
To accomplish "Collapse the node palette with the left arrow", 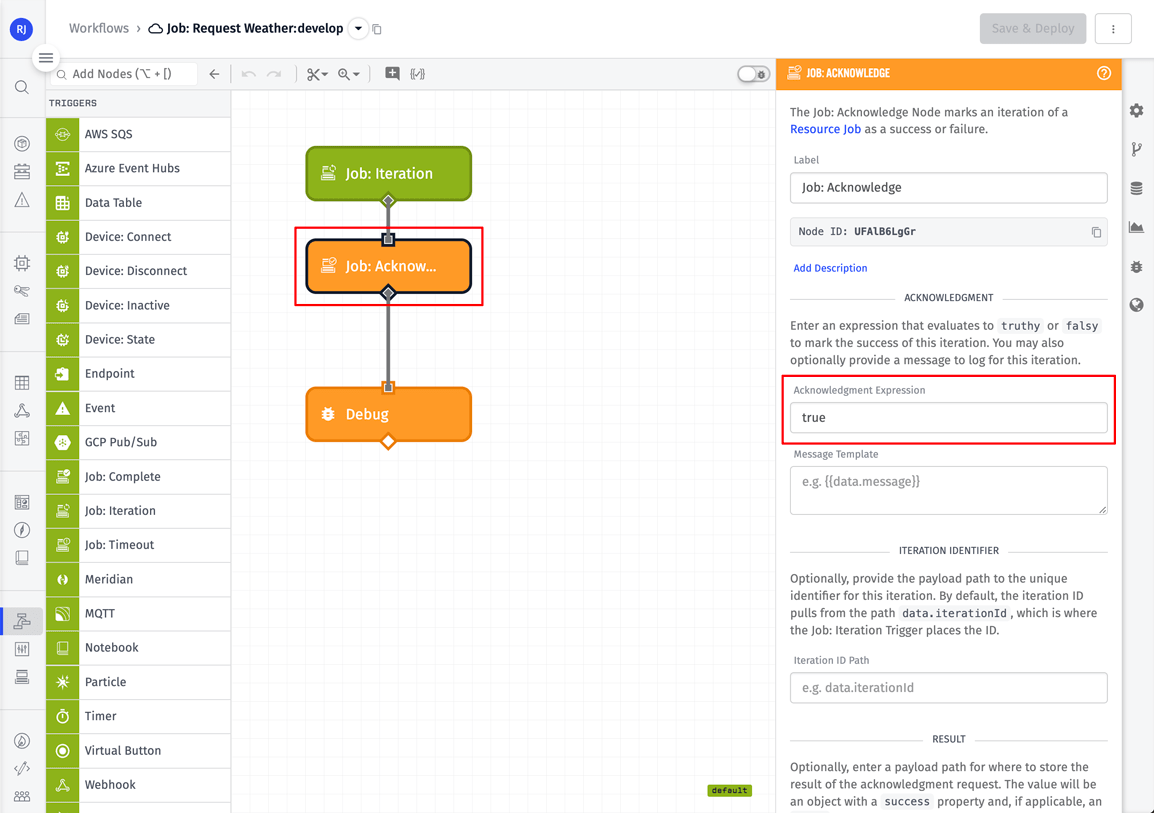I will point(214,74).
